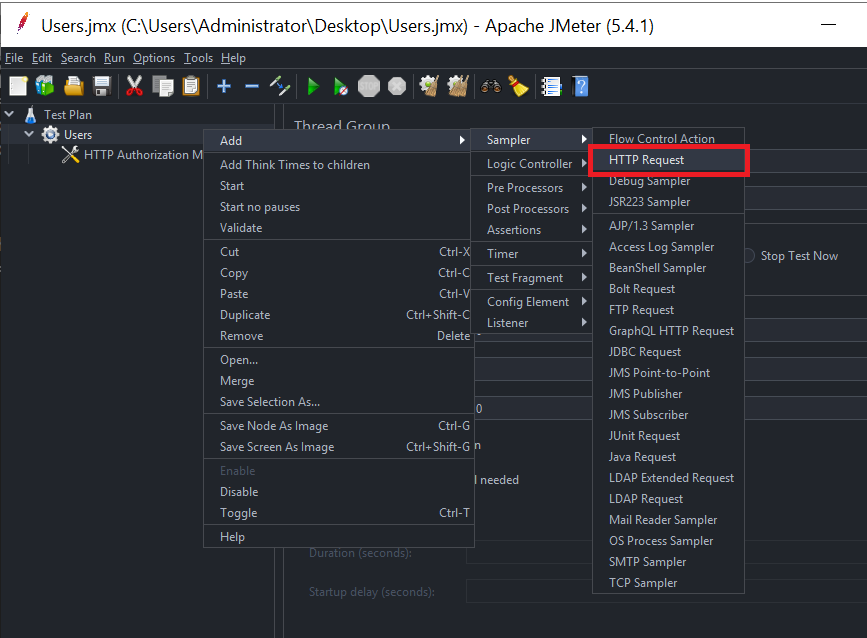Select Add Think Times to children
Viewport: 867px width, 638px height.
pos(338,165)
